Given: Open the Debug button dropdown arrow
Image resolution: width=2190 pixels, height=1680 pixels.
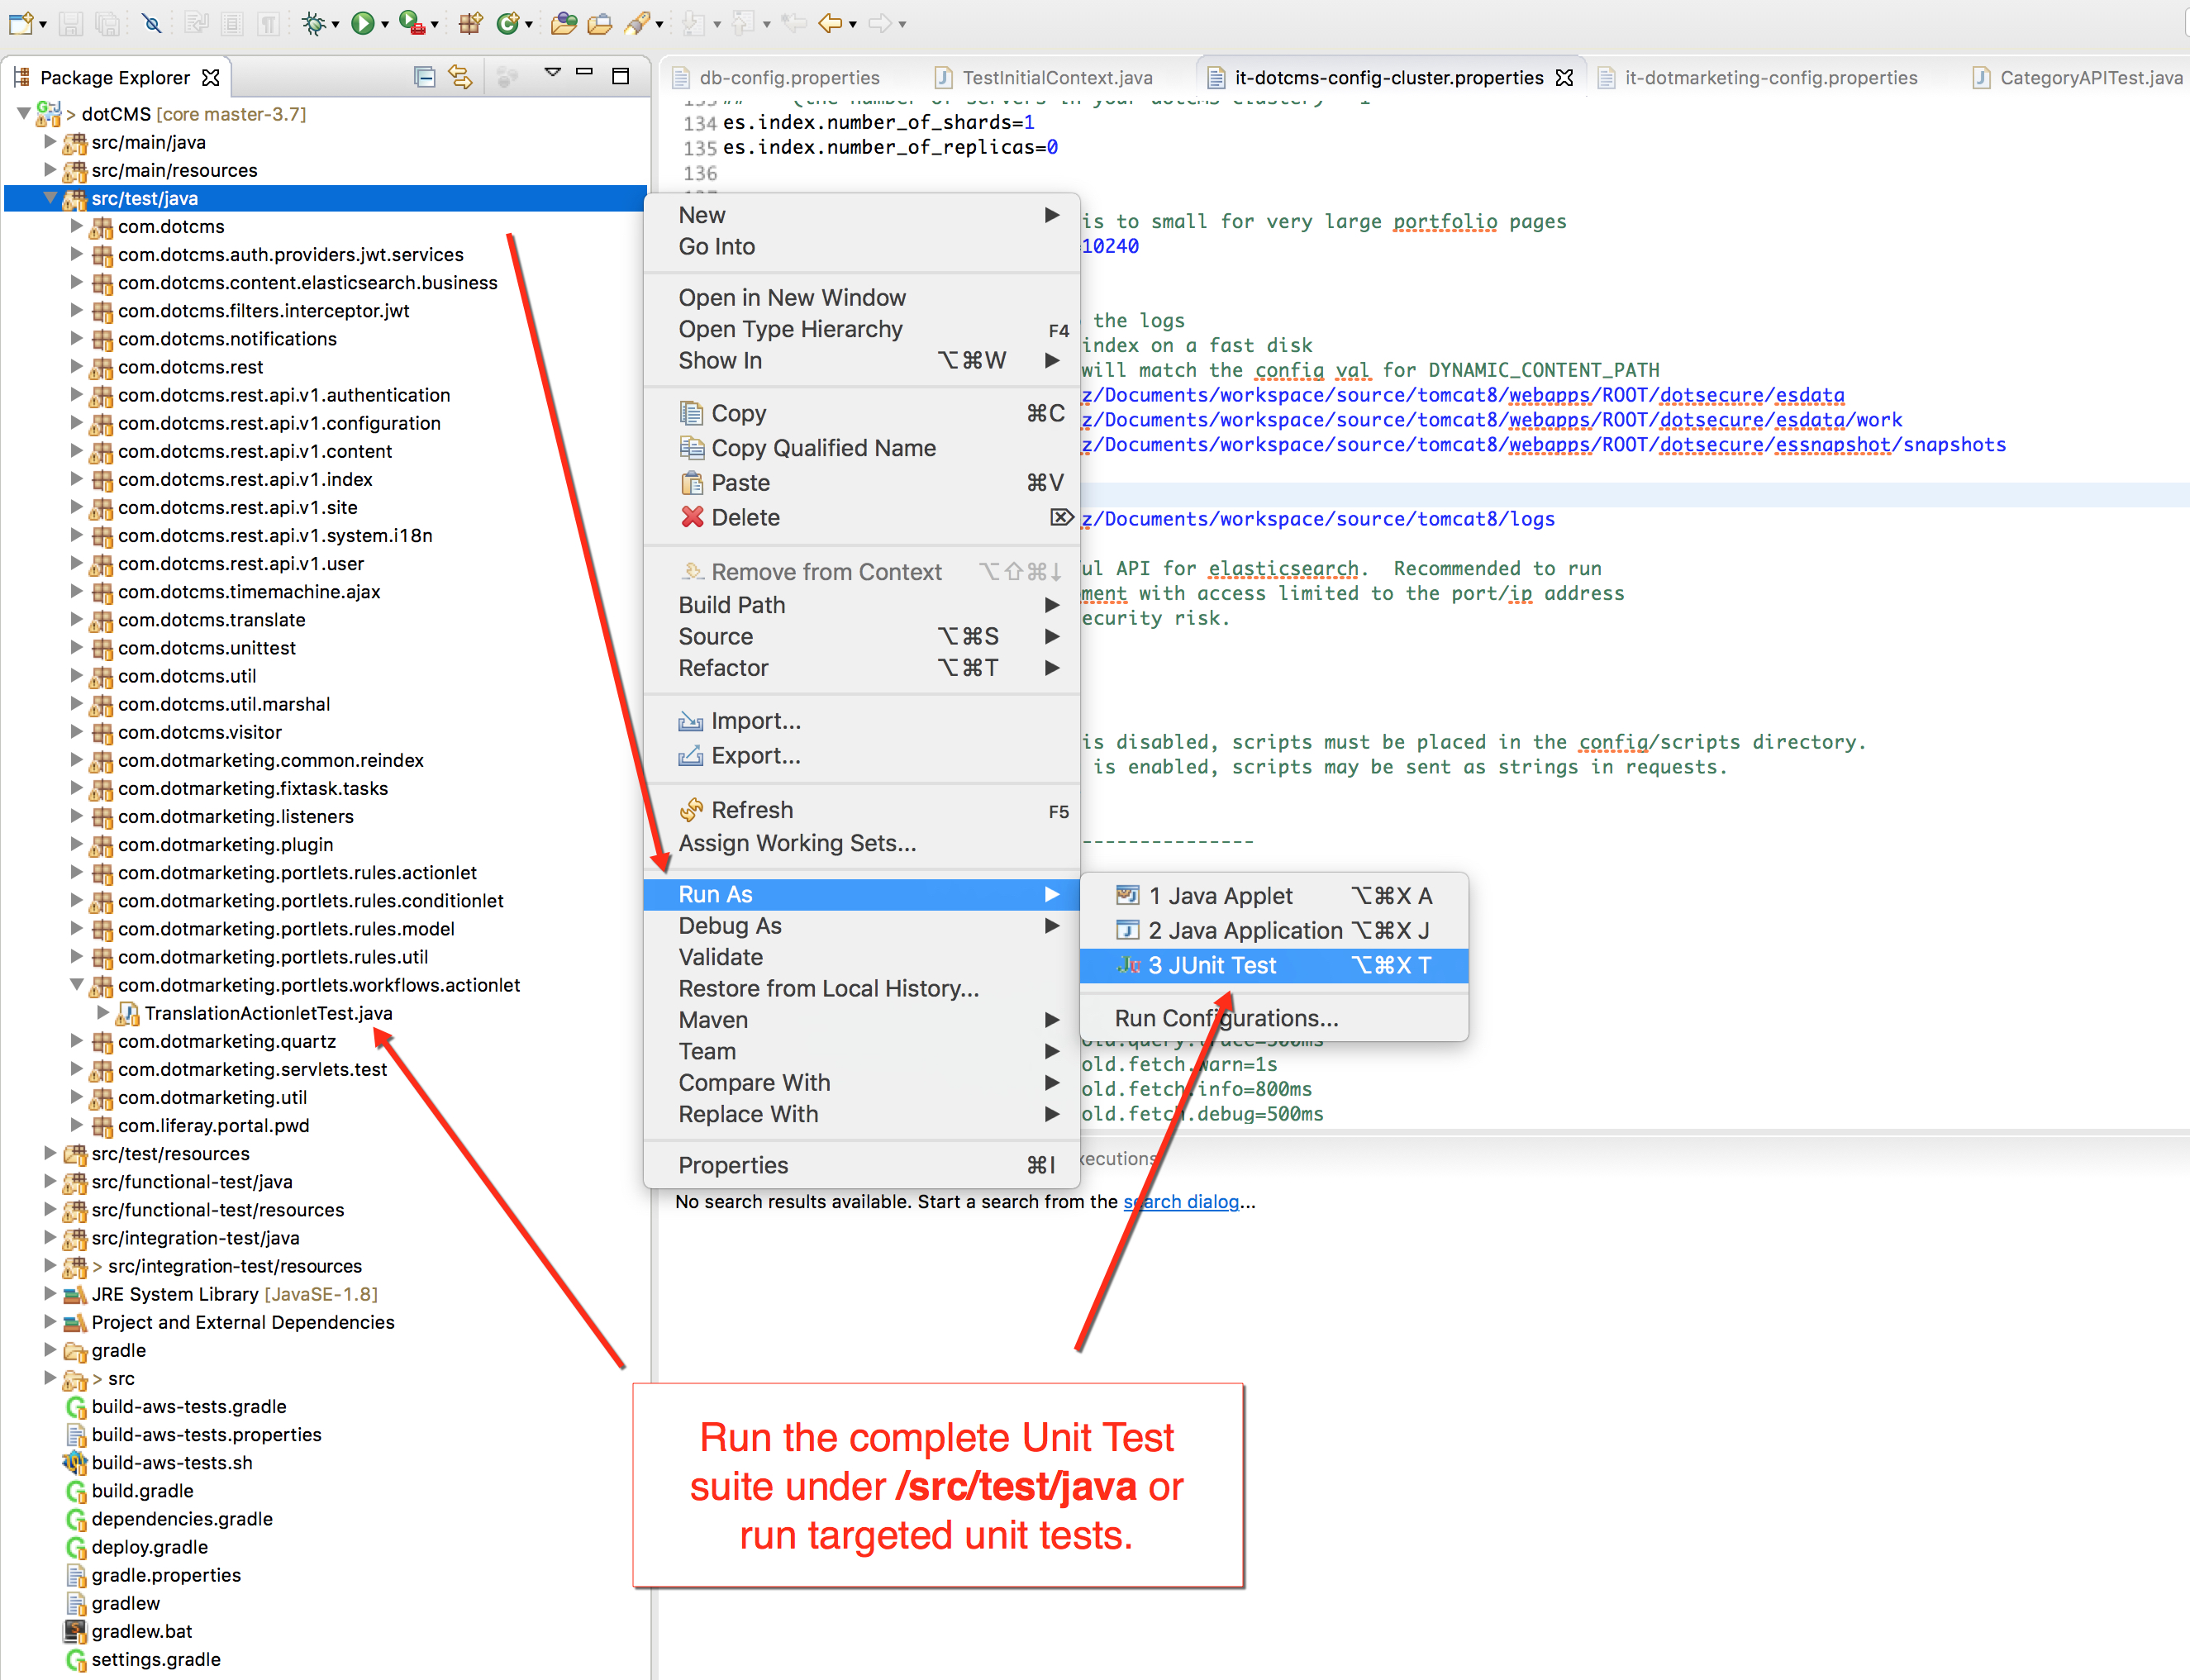Looking at the screenshot, I should [x=335, y=25].
